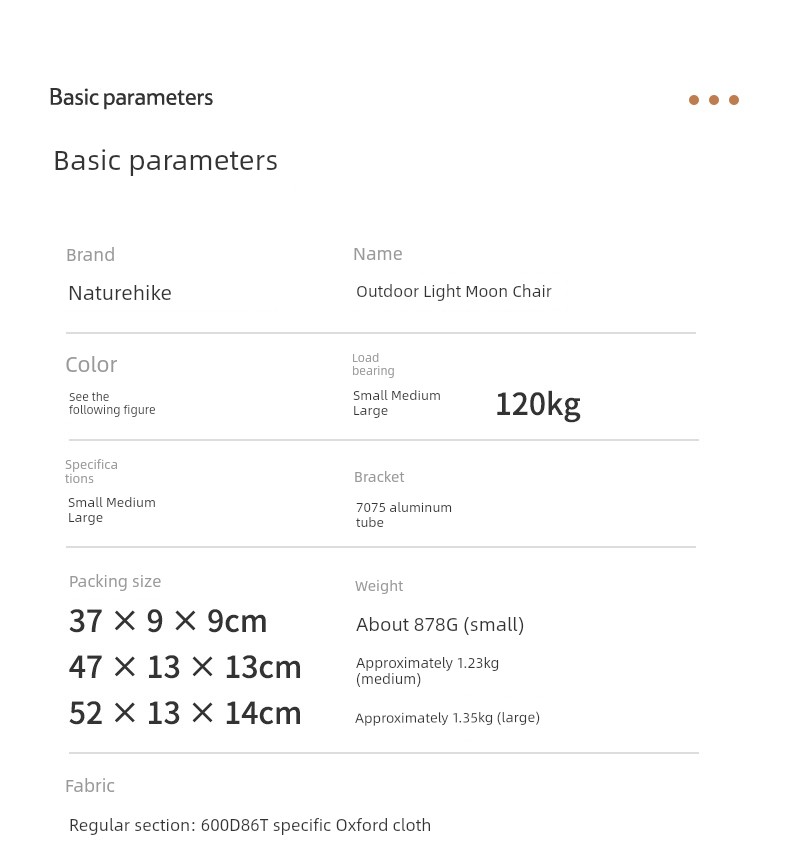Click Approximately 1.35kg (large) weight
The width and height of the screenshot is (790, 854).
click(447, 718)
